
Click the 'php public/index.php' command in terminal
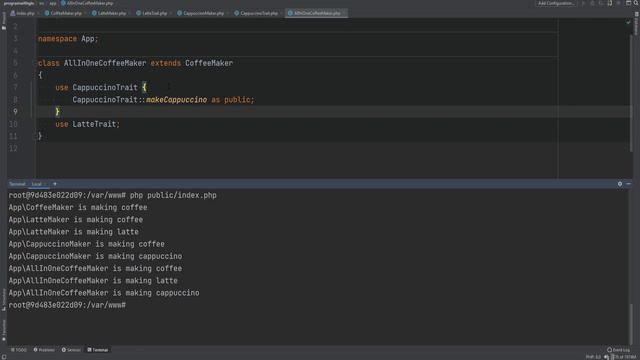pyautogui.click(x=173, y=196)
